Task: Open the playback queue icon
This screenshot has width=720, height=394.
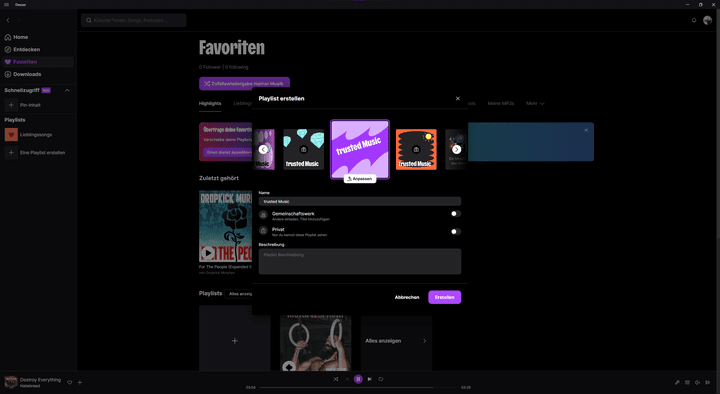Action: coord(687,382)
